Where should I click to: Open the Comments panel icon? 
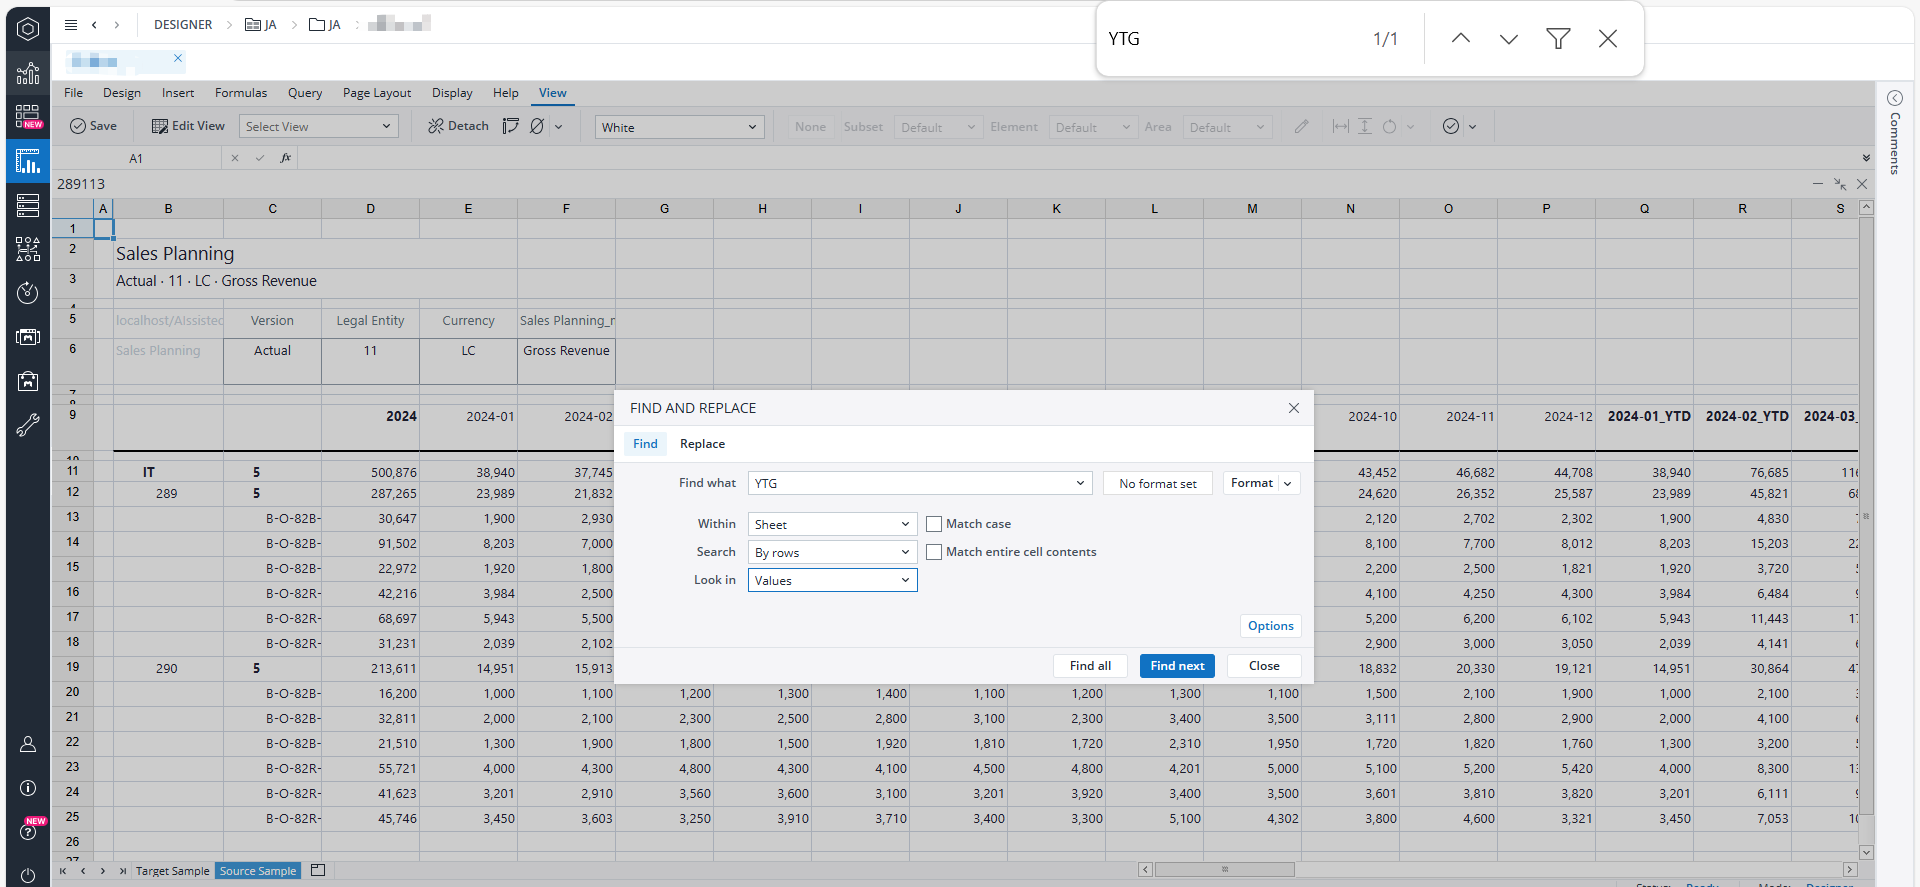point(1894,98)
